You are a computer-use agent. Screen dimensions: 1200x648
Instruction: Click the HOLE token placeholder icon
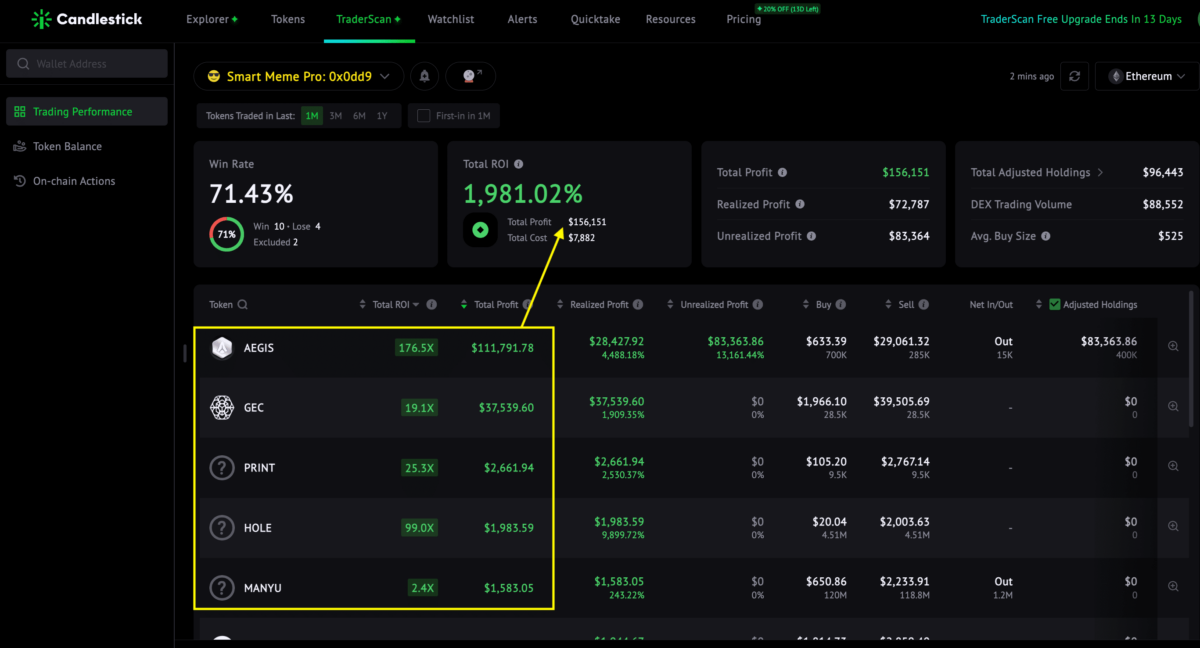point(222,528)
